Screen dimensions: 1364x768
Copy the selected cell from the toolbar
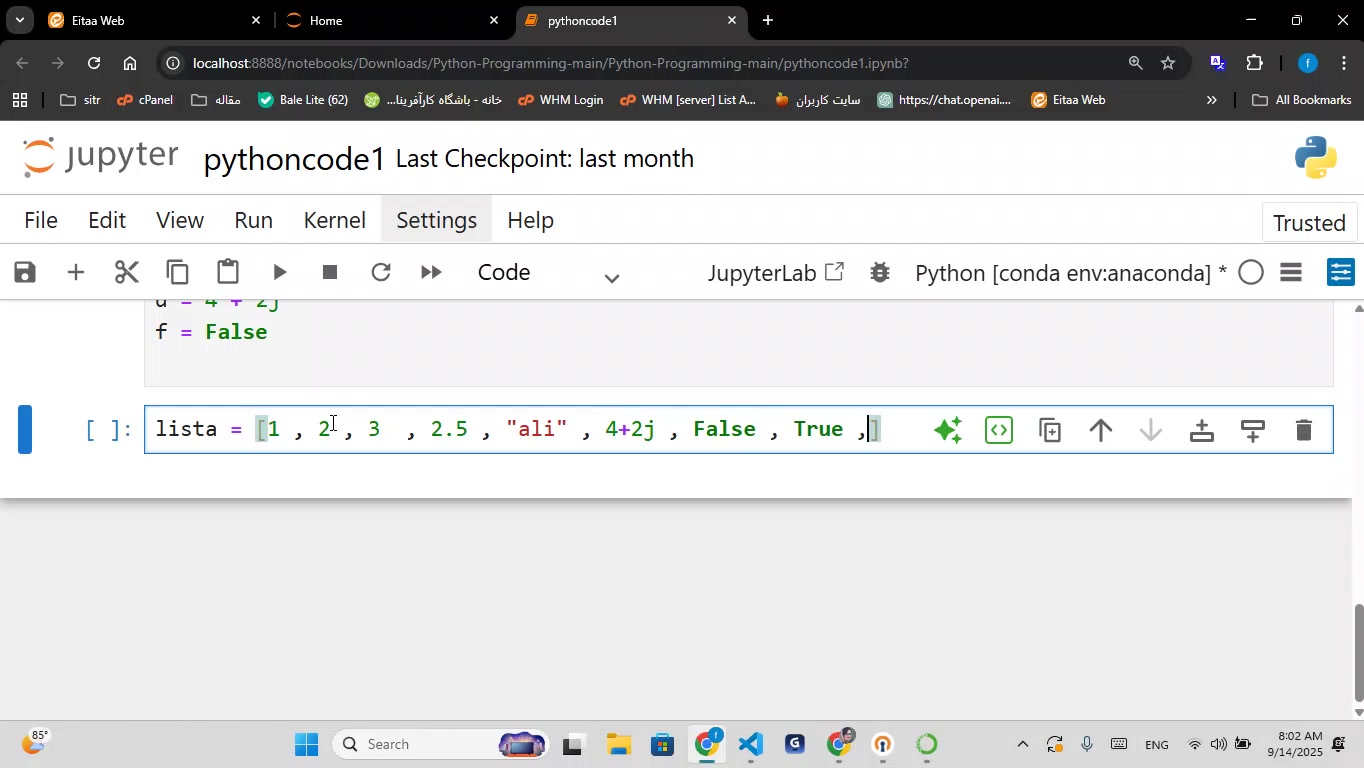coord(177,272)
